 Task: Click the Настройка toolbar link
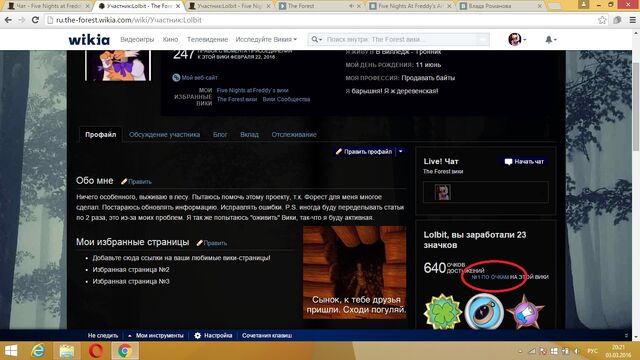click(x=218, y=336)
